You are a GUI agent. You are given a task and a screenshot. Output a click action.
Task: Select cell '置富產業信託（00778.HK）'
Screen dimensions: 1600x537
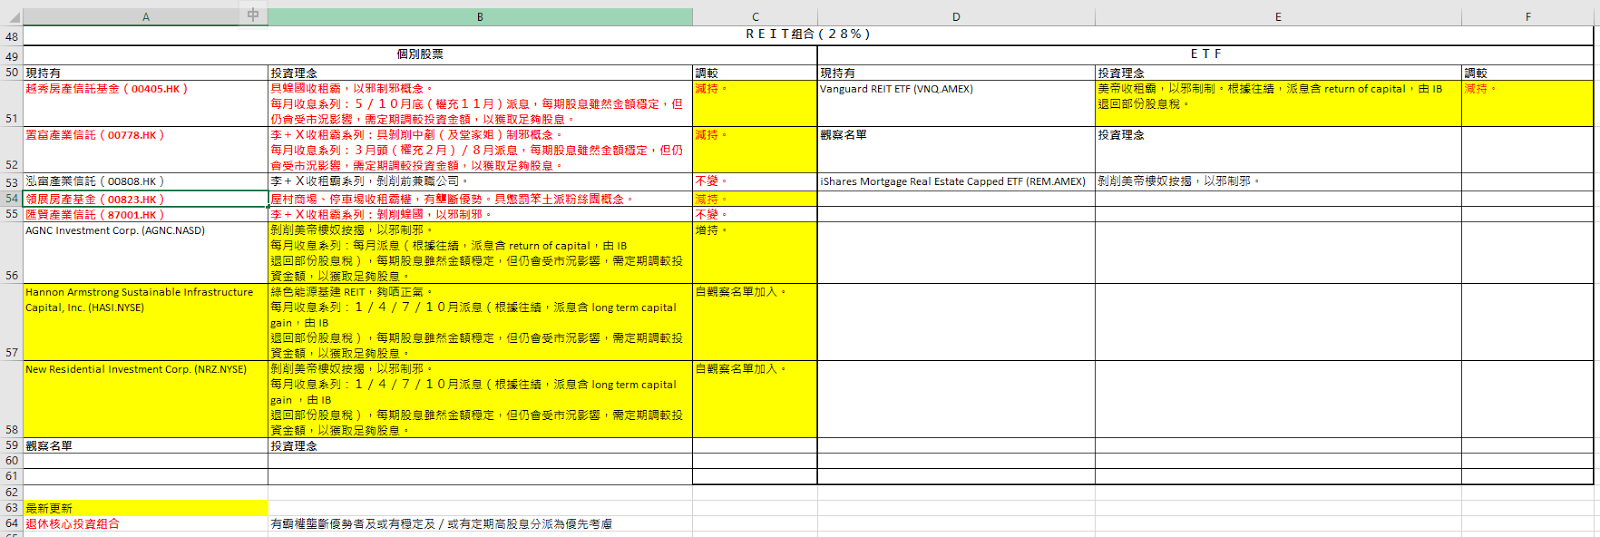coord(145,150)
